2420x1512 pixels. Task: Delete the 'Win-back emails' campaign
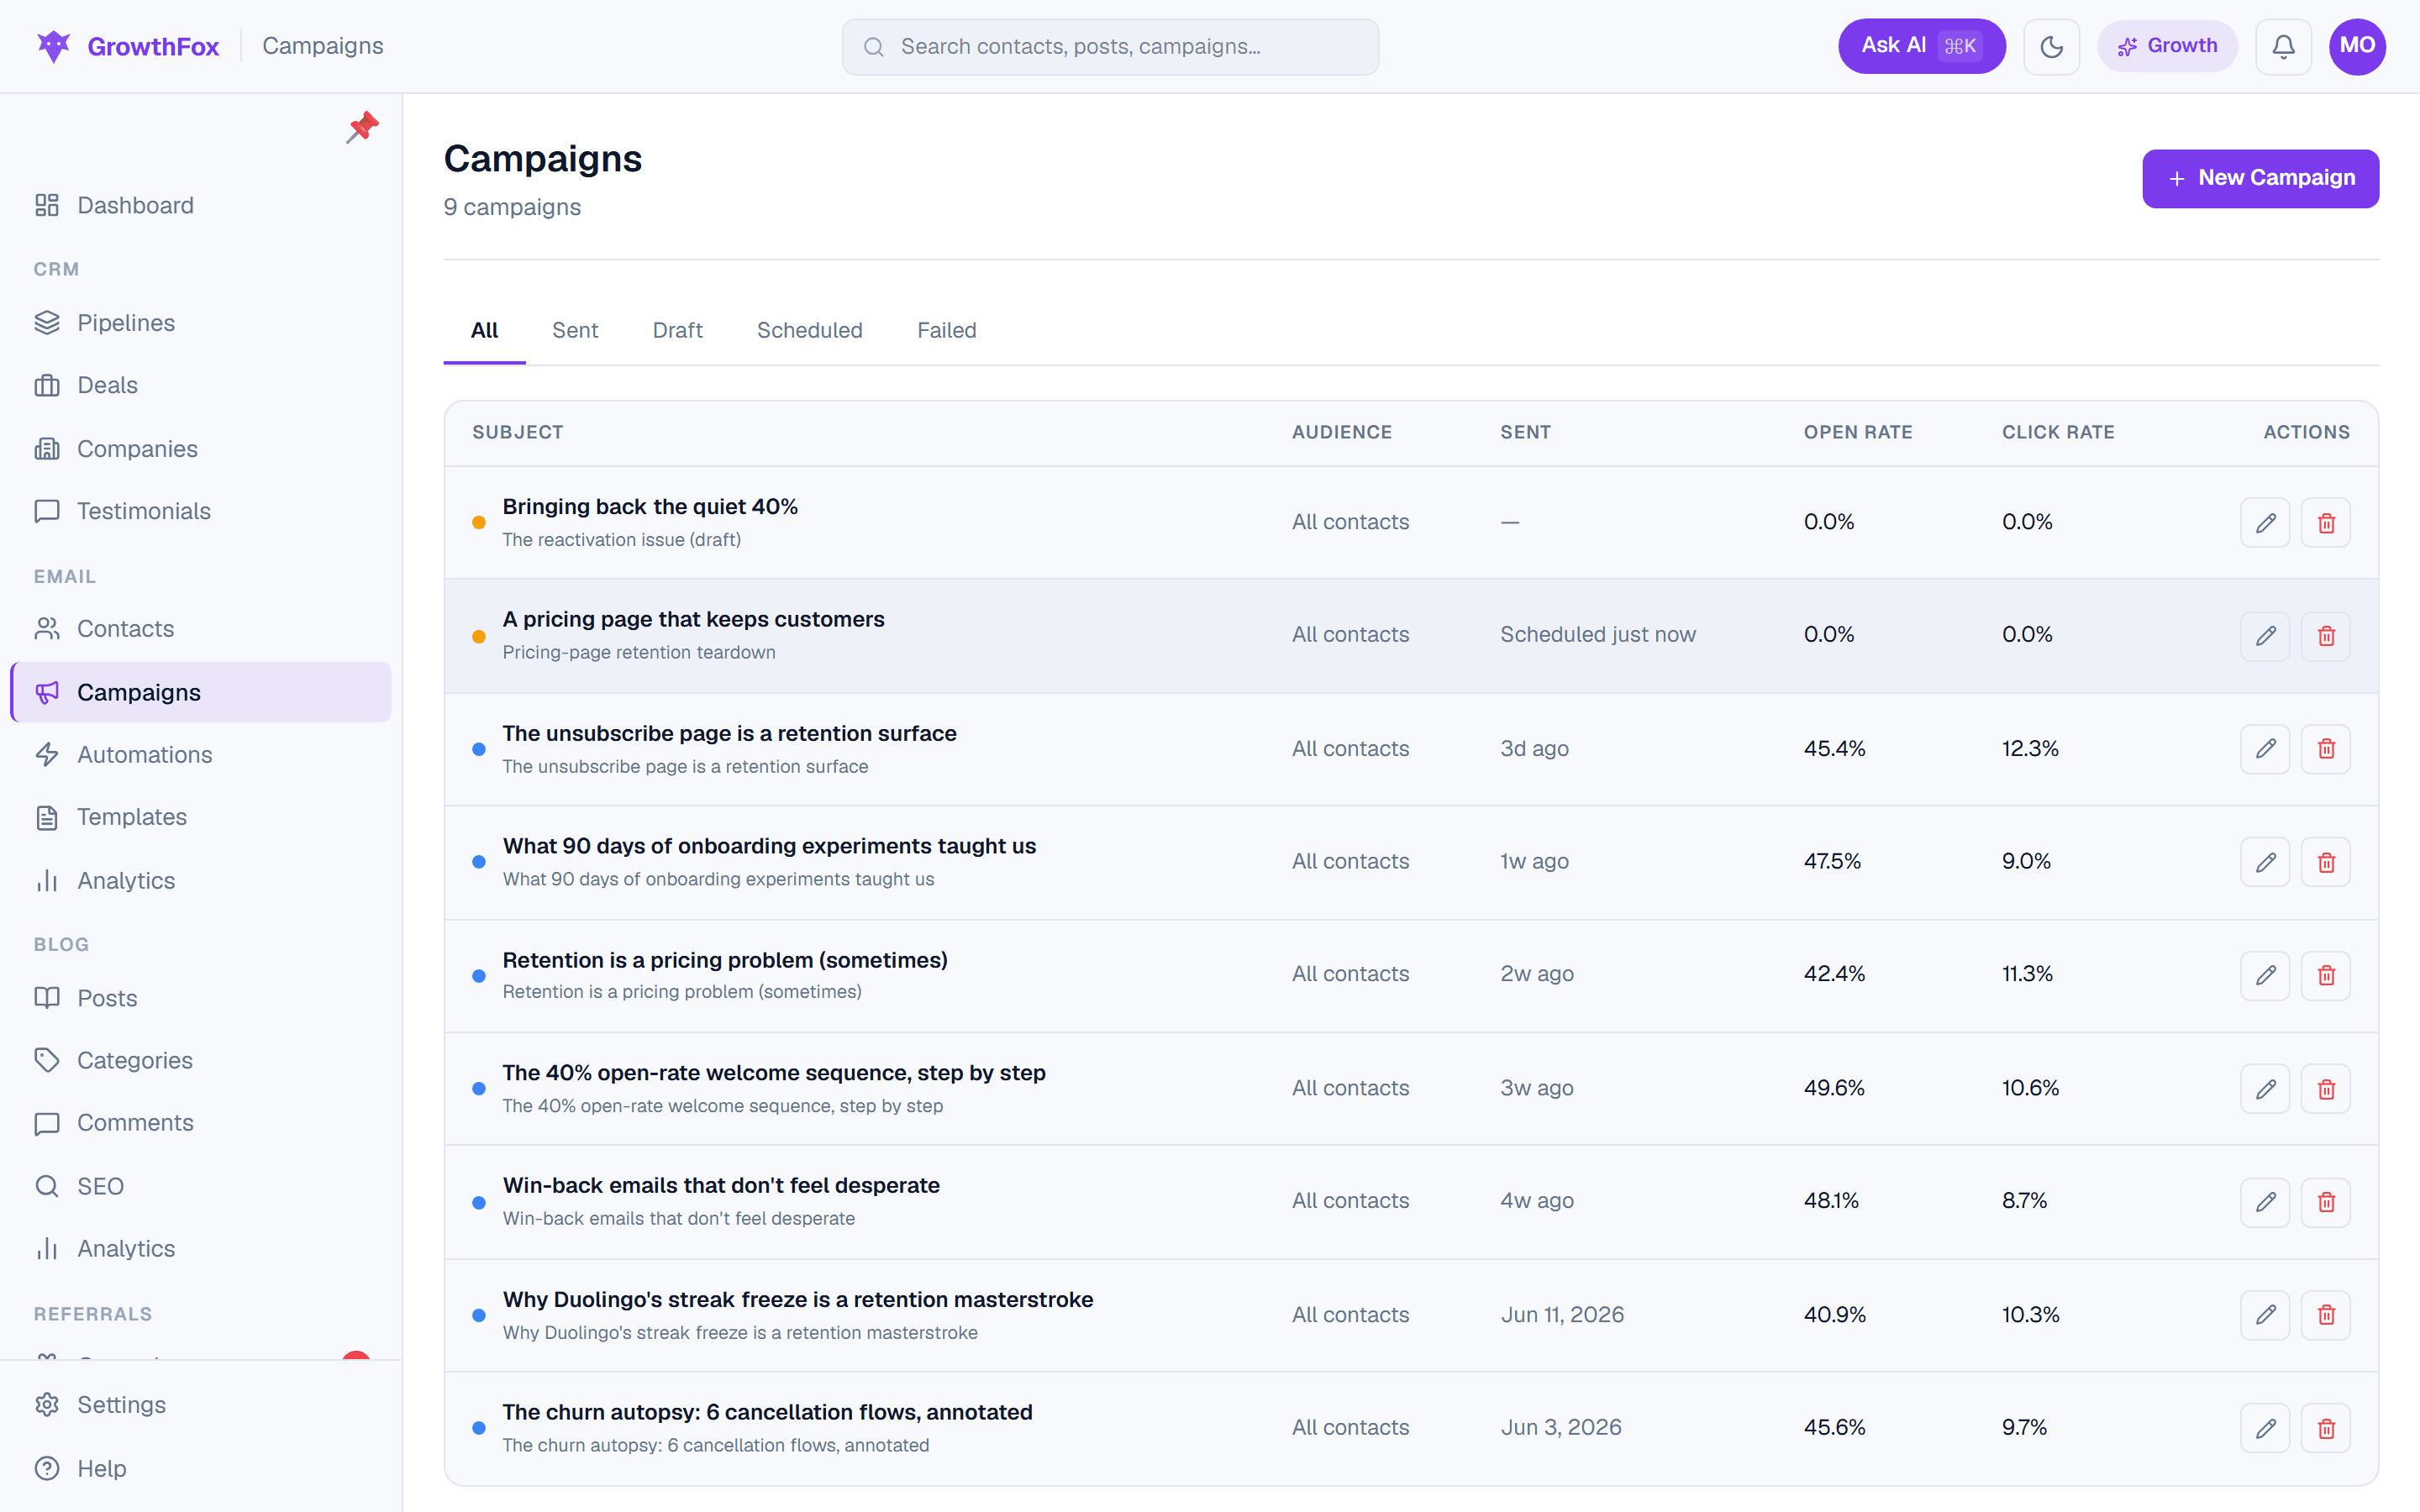2326,1201
